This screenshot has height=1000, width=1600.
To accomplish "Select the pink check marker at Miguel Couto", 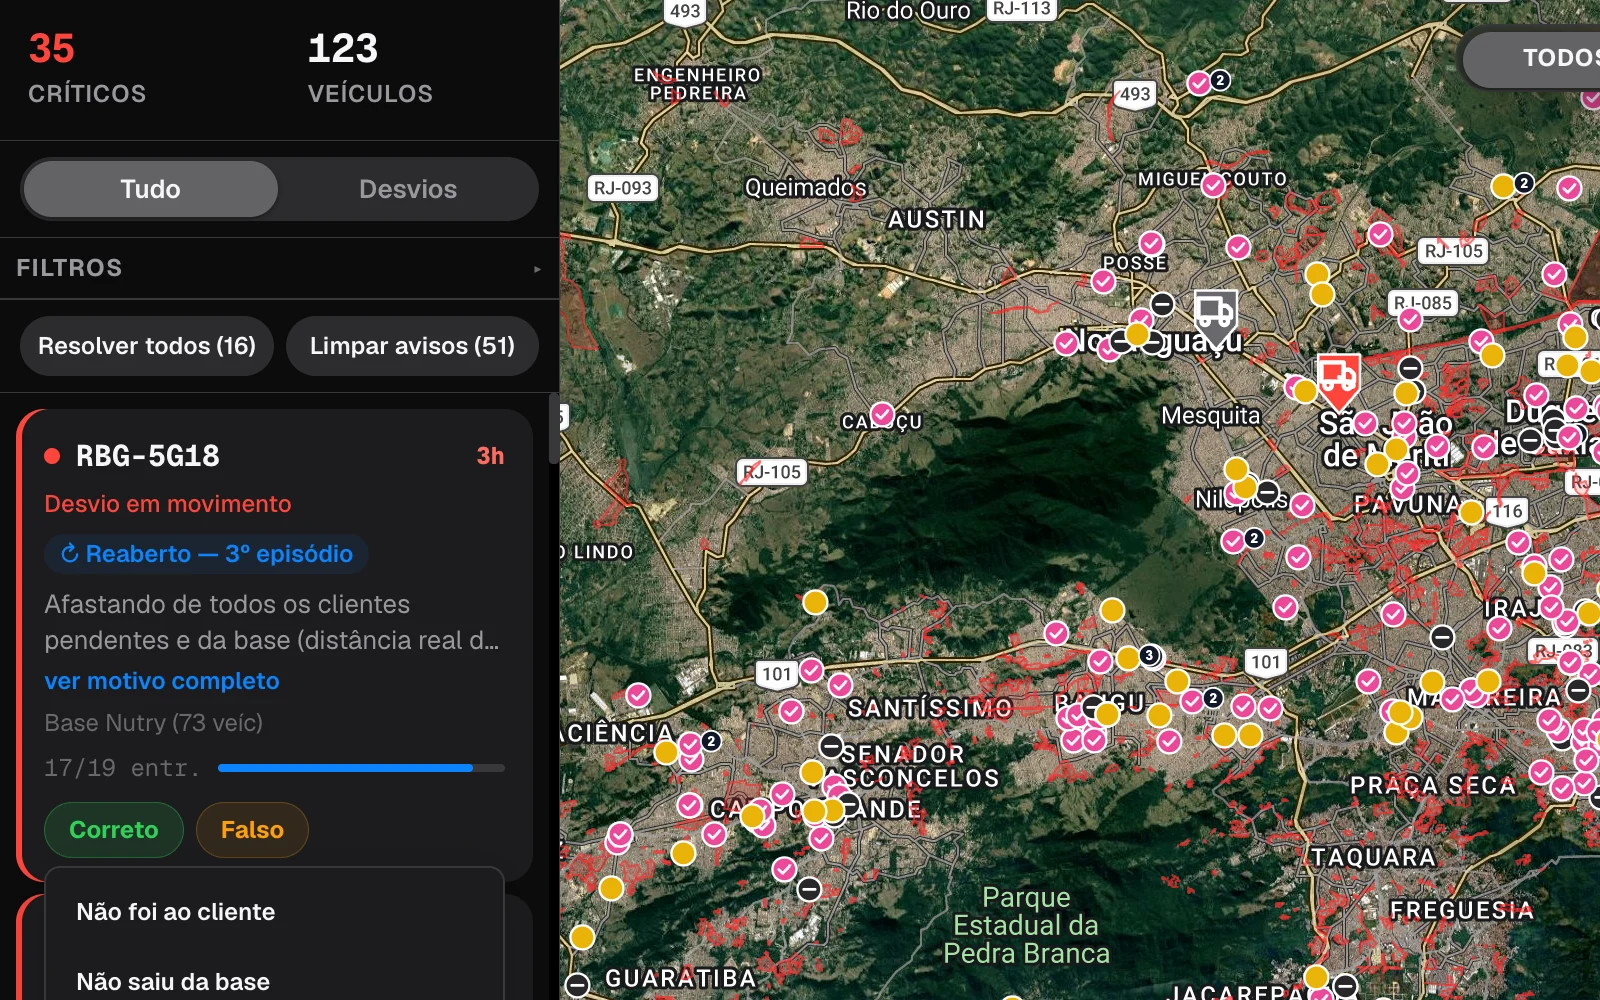I will pyautogui.click(x=1213, y=185).
